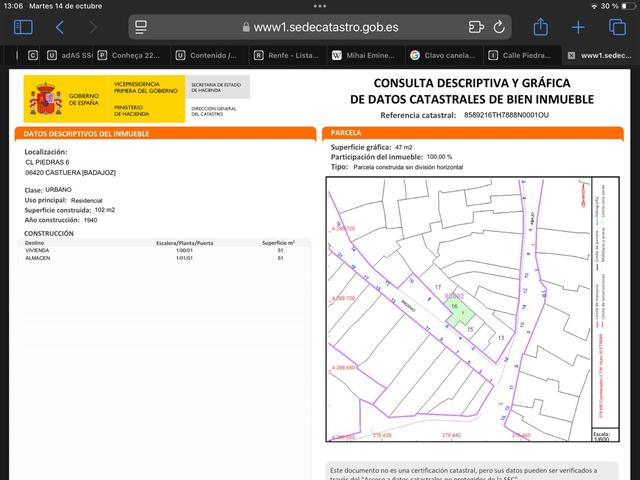This screenshot has height=480, width=640.
Task: Open the Calle Piedras tab
Action: click(522, 55)
